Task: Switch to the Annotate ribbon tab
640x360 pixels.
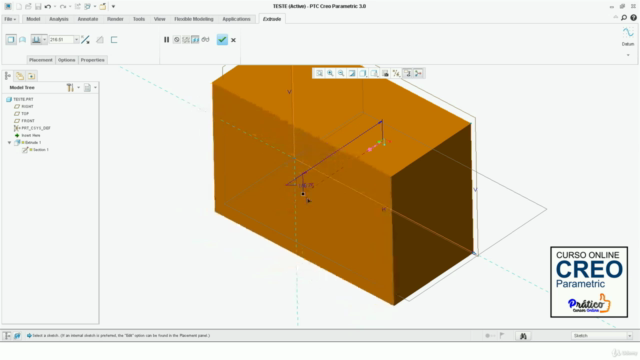Action: 88,19
